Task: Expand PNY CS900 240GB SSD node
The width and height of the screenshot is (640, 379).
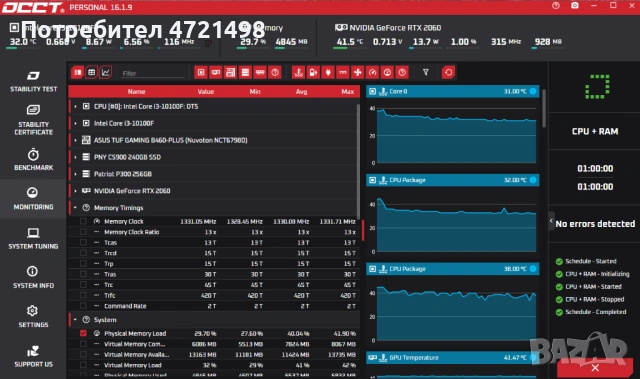Action: click(76, 157)
